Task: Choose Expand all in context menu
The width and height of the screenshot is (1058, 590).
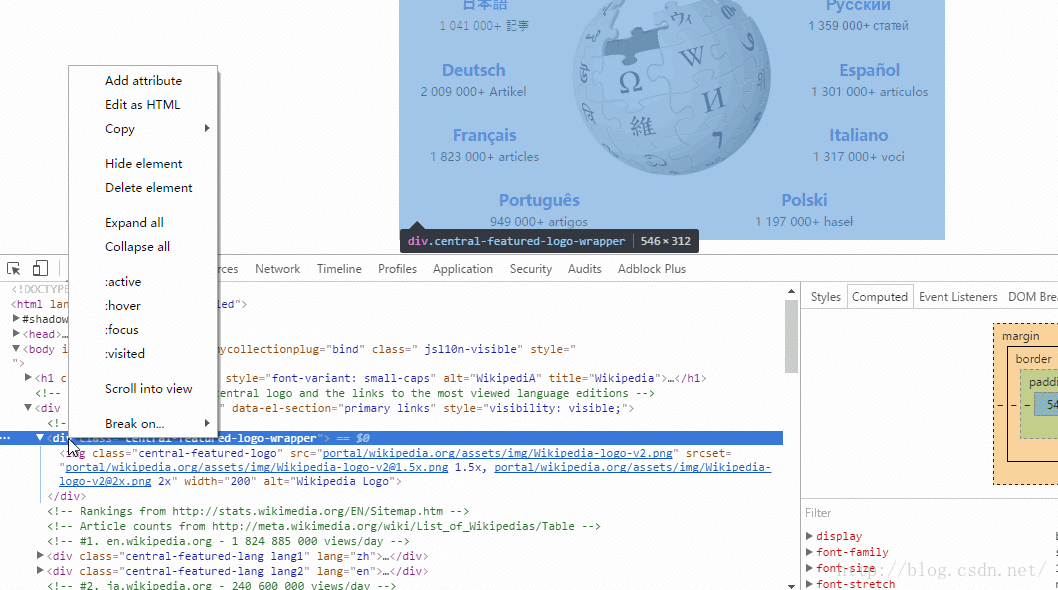Action: tap(143, 223)
